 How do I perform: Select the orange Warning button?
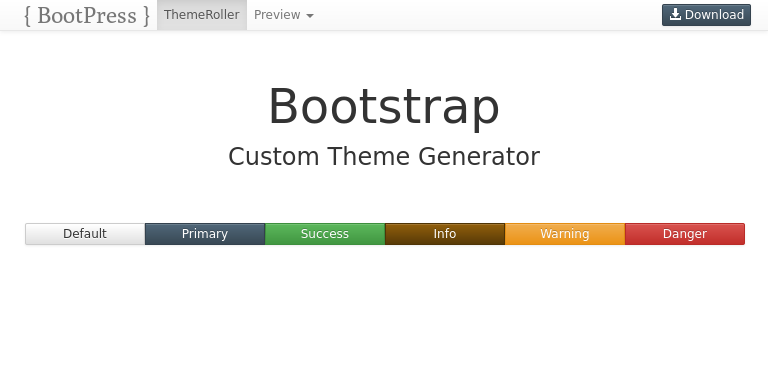click(565, 234)
